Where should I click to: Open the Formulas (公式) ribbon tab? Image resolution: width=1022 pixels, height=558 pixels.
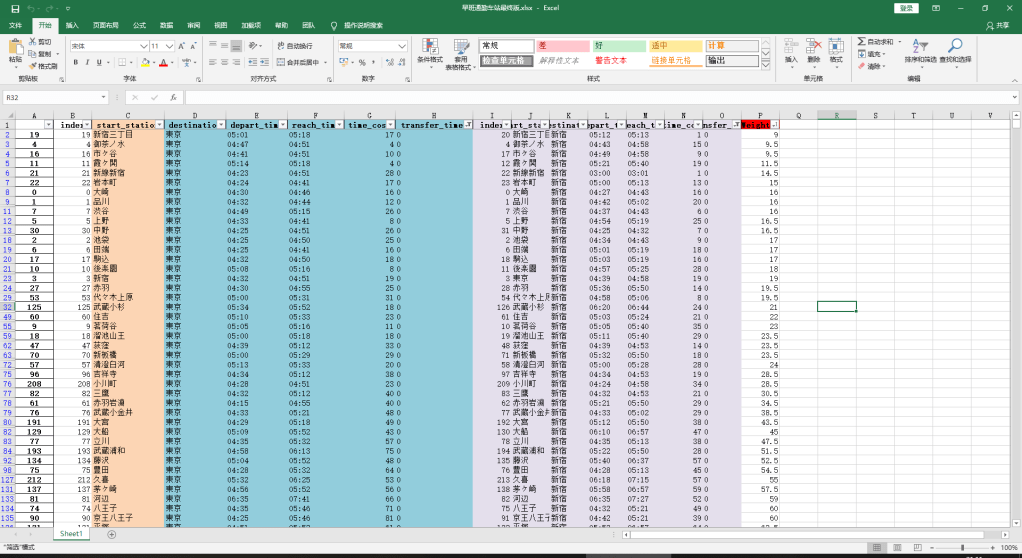click(x=139, y=24)
